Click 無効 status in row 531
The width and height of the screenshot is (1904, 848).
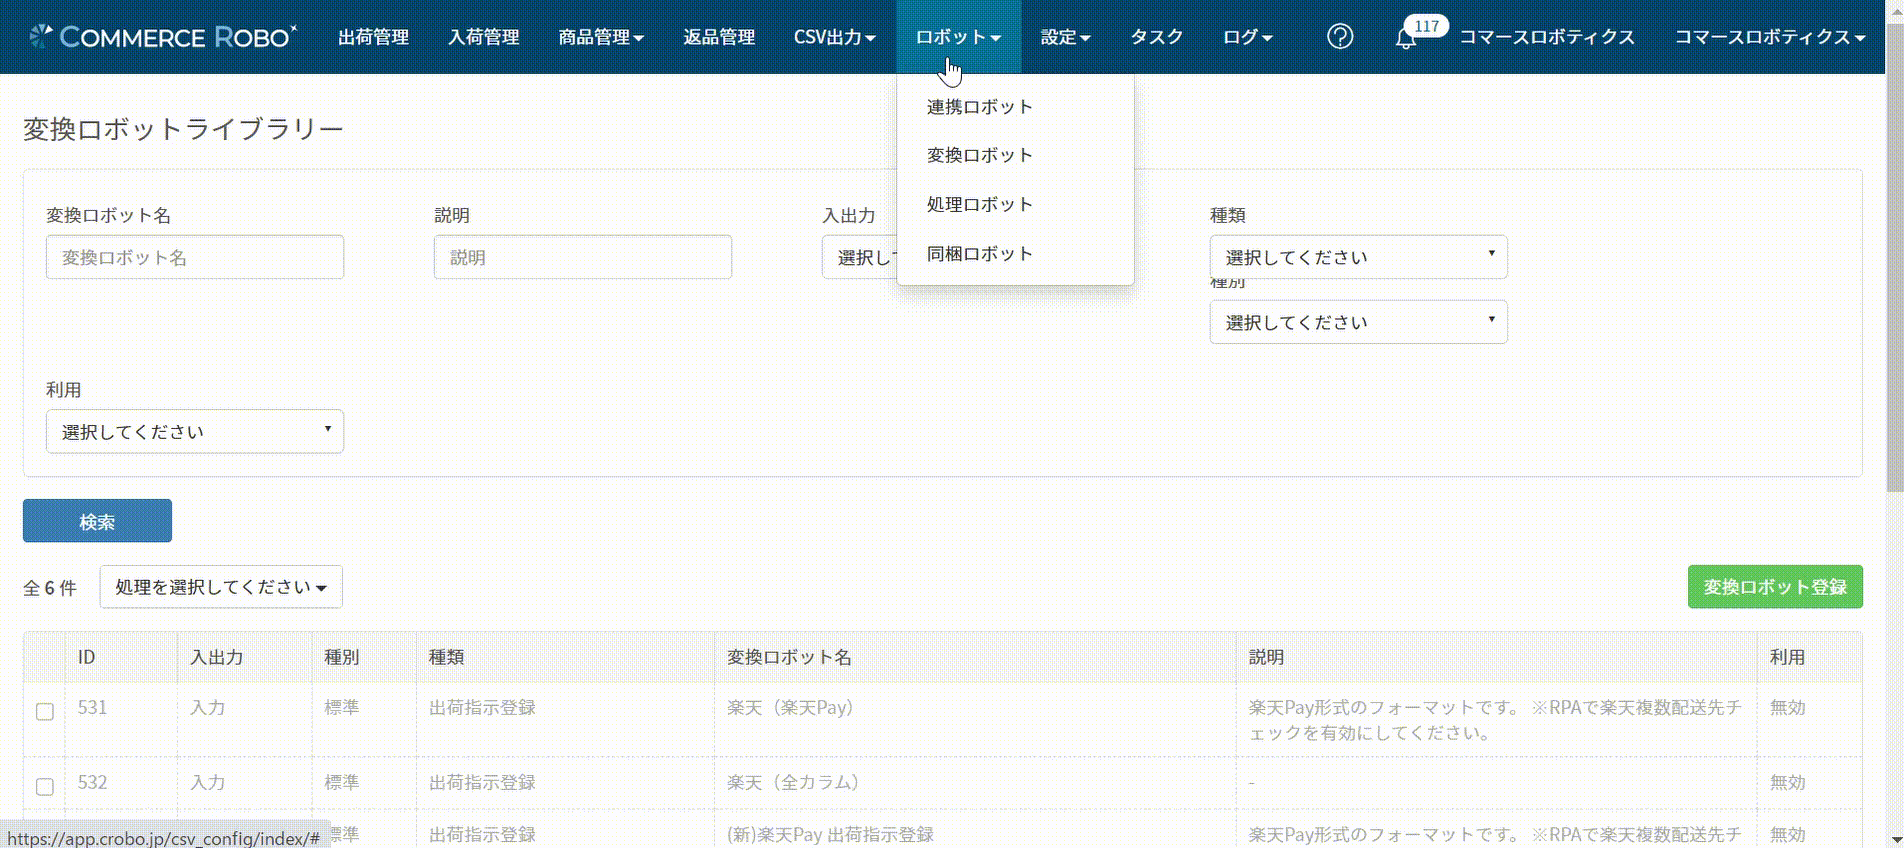pyautogui.click(x=1787, y=708)
